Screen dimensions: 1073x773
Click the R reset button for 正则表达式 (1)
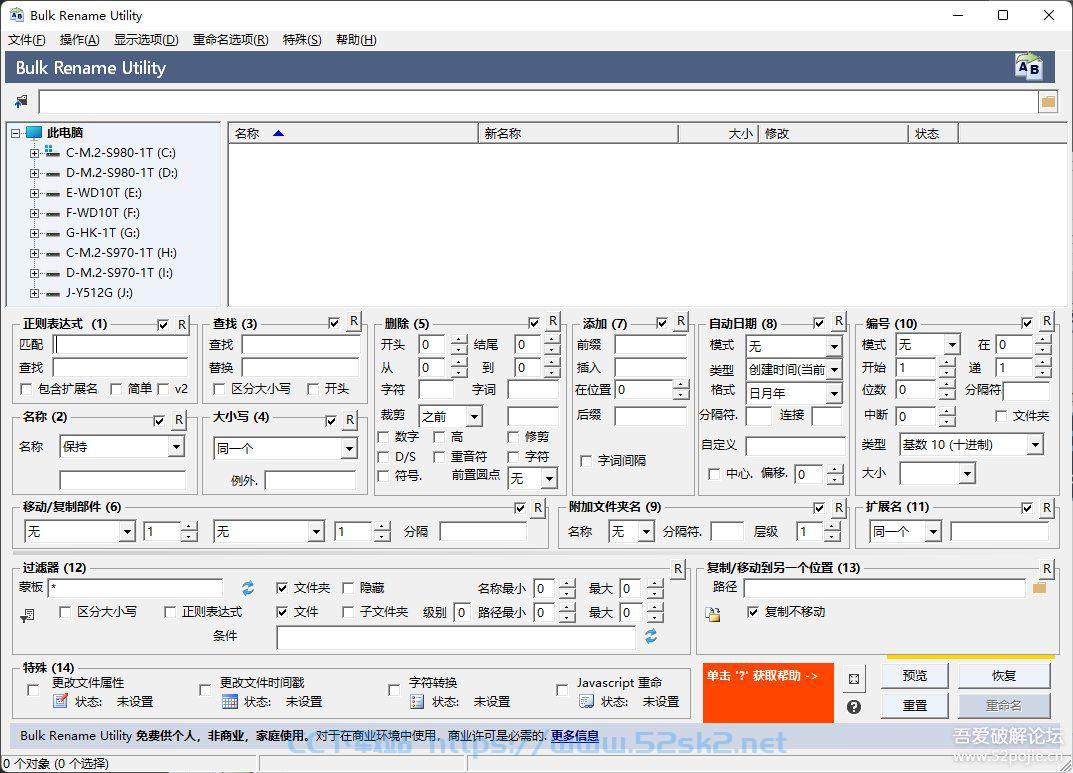pyautogui.click(x=181, y=324)
